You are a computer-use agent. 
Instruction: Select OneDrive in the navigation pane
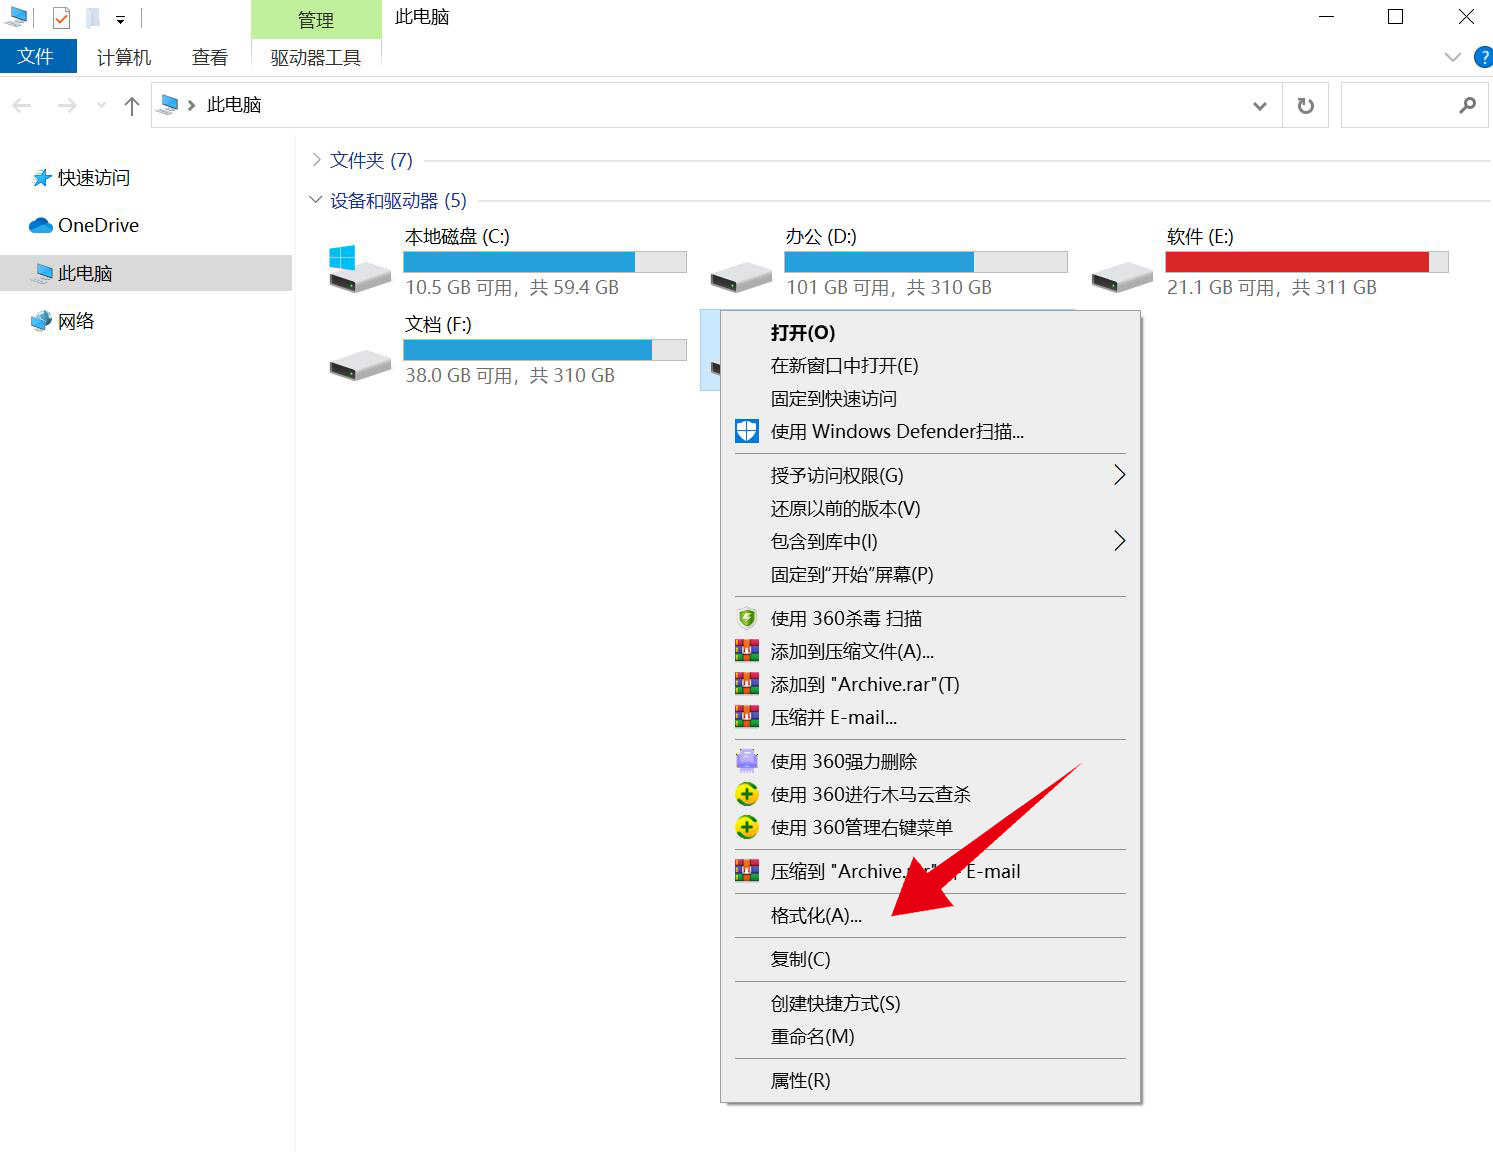(x=84, y=225)
